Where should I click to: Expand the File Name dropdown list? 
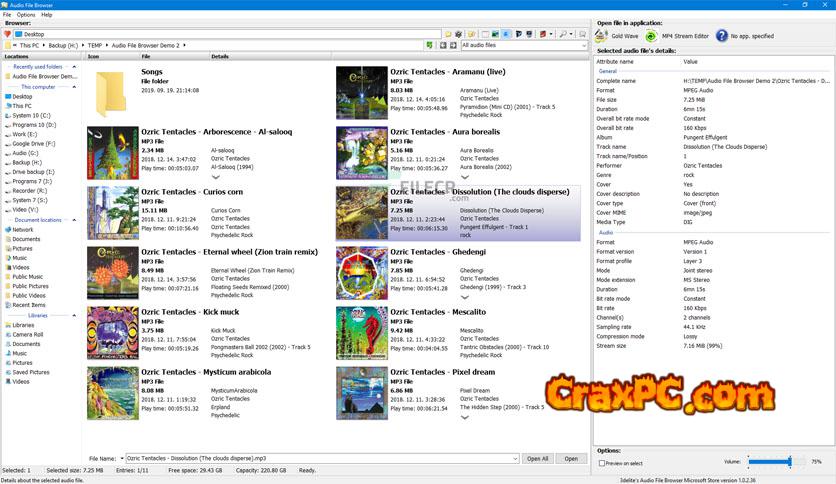click(514, 459)
